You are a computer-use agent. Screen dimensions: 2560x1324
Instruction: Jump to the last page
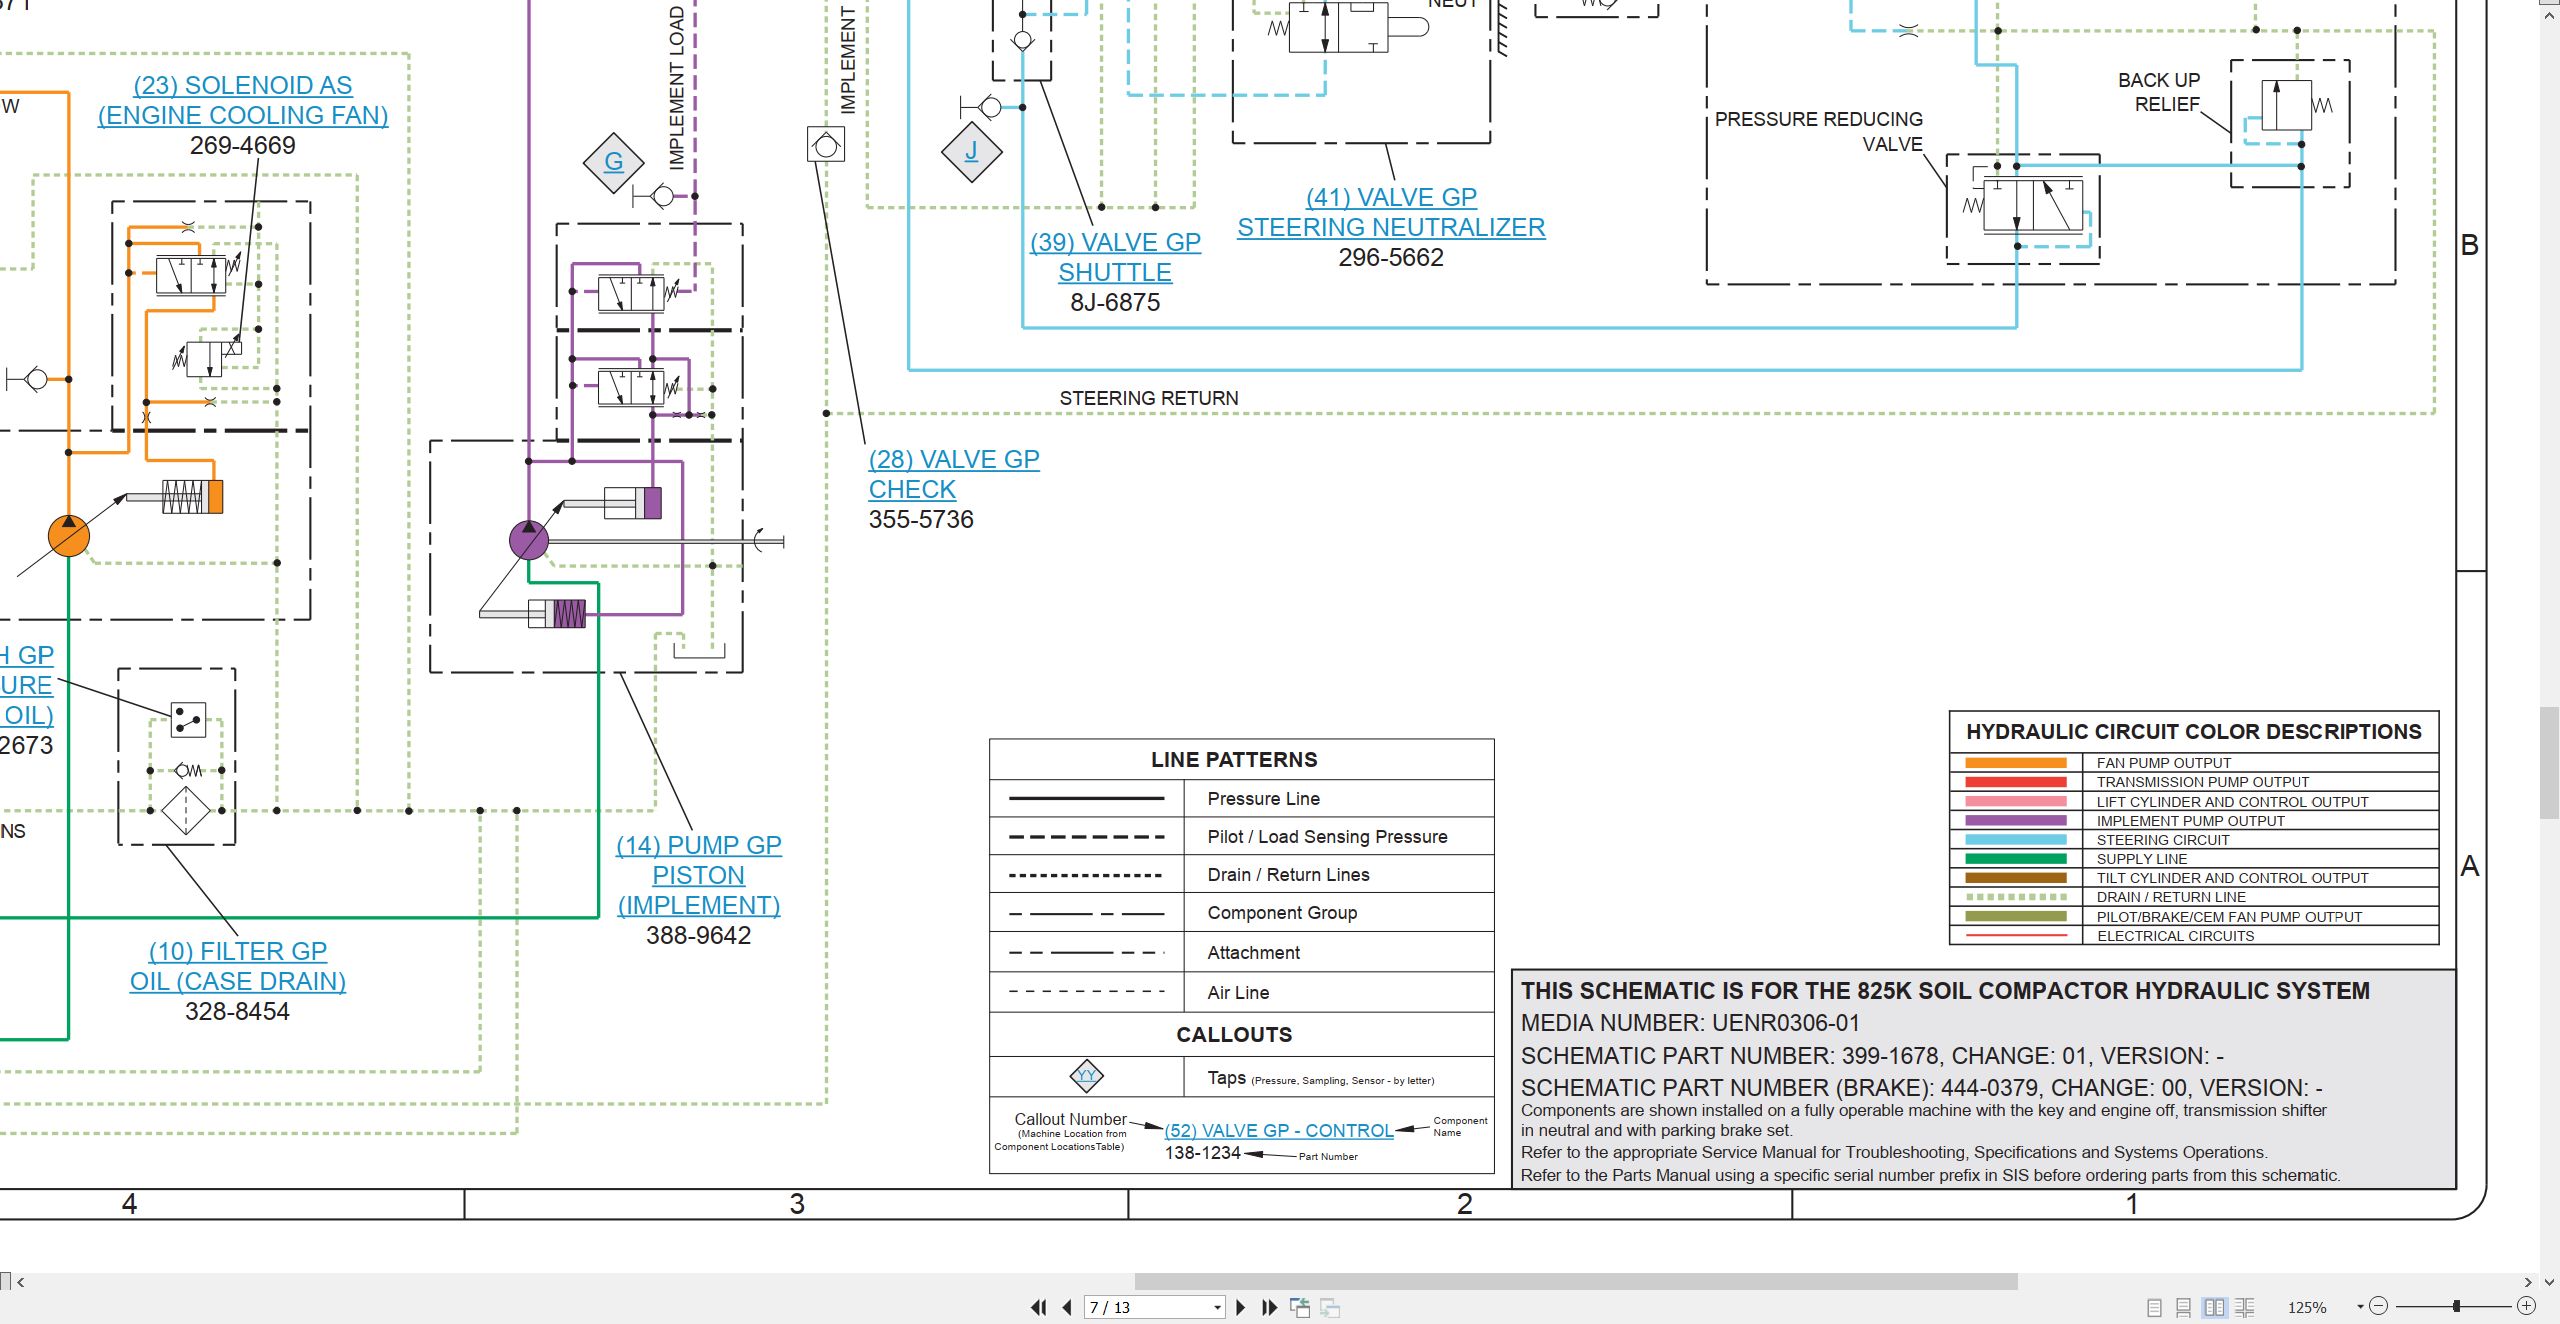tap(1270, 1307)
